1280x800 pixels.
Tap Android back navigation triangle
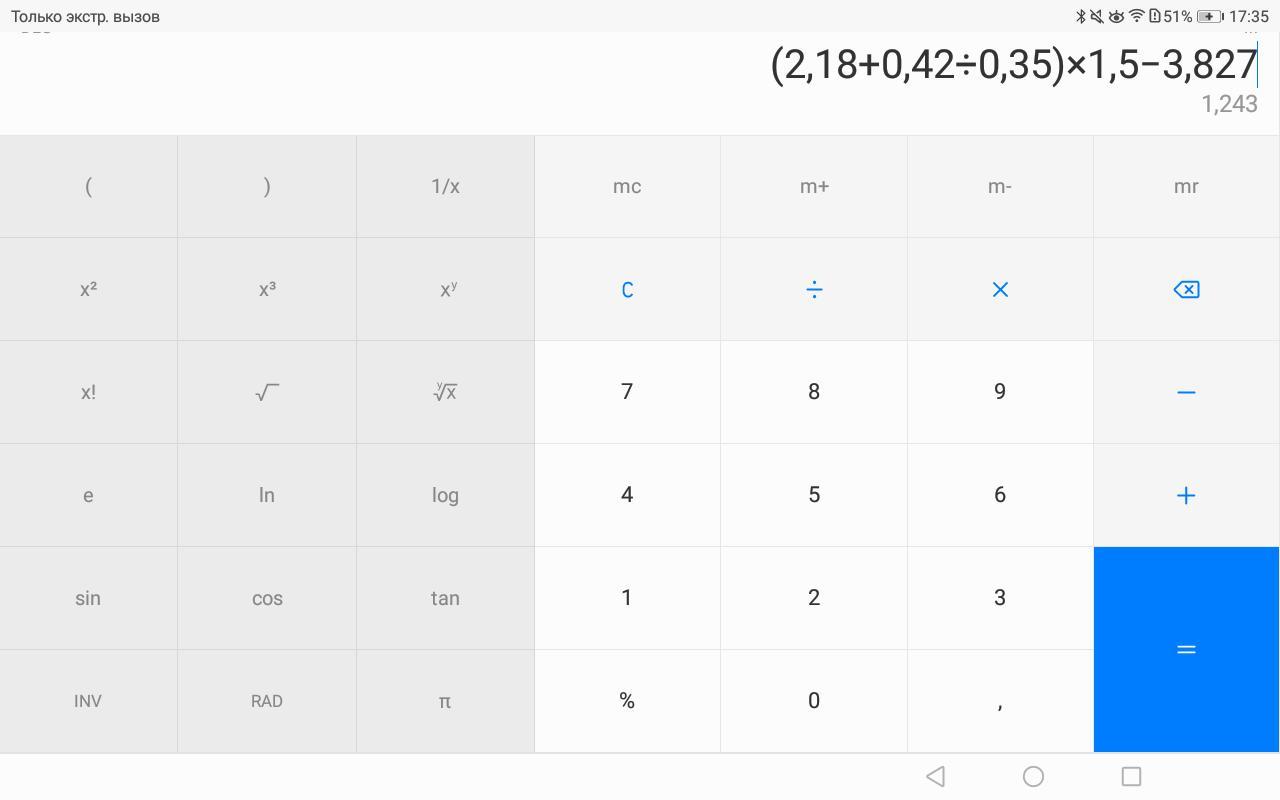[x=936, y=776]
